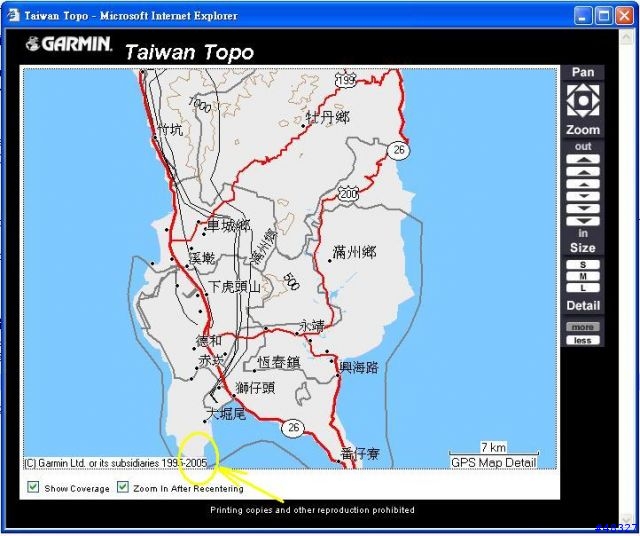Click the Detail 'less' button

(x=583, y=340)
